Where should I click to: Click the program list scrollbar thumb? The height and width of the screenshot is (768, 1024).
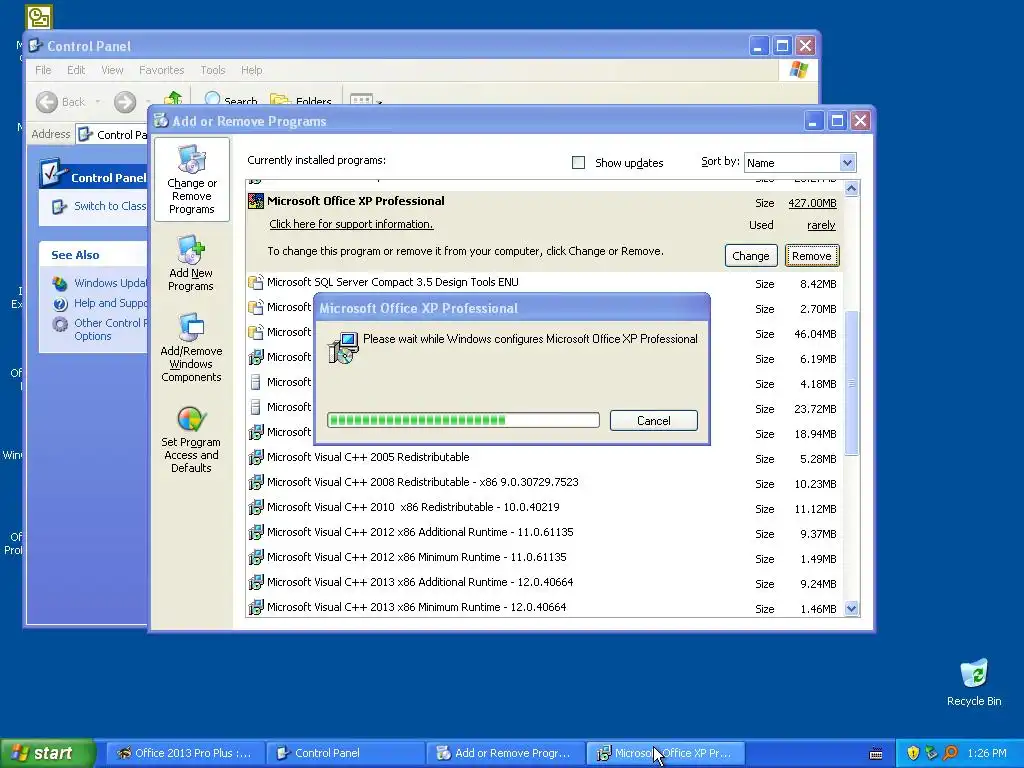[852, 383]
